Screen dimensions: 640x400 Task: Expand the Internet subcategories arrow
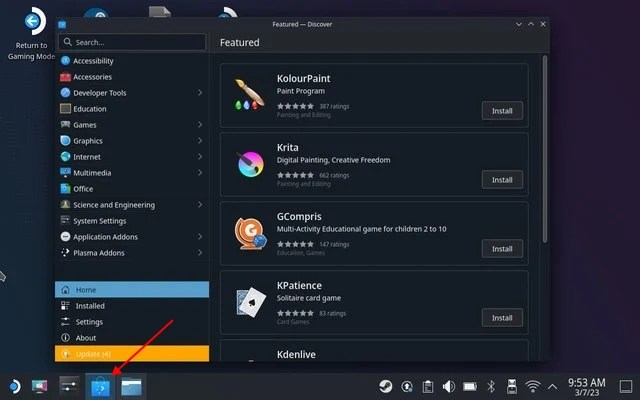coord(200,156)
